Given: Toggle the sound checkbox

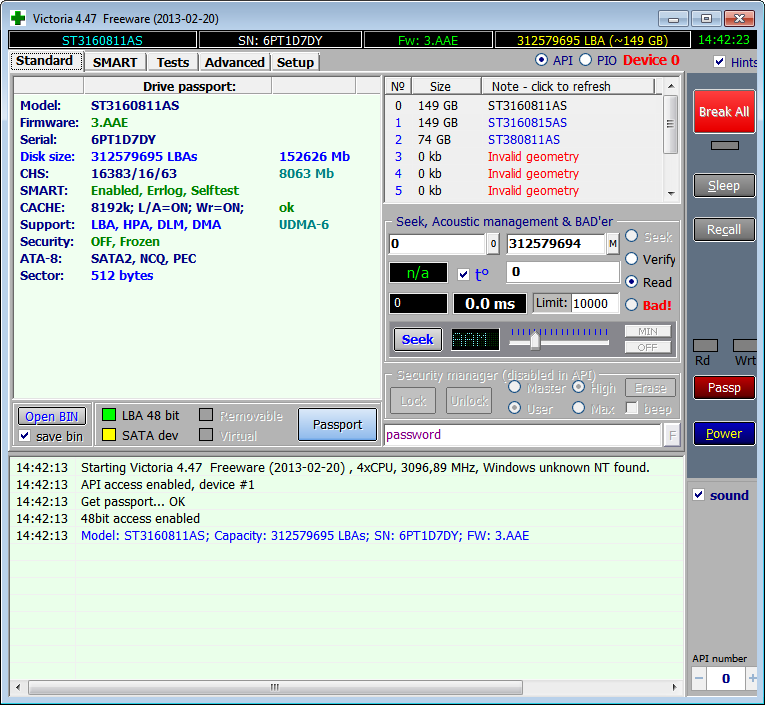Looking at the screenshot, I should [699, 495].
